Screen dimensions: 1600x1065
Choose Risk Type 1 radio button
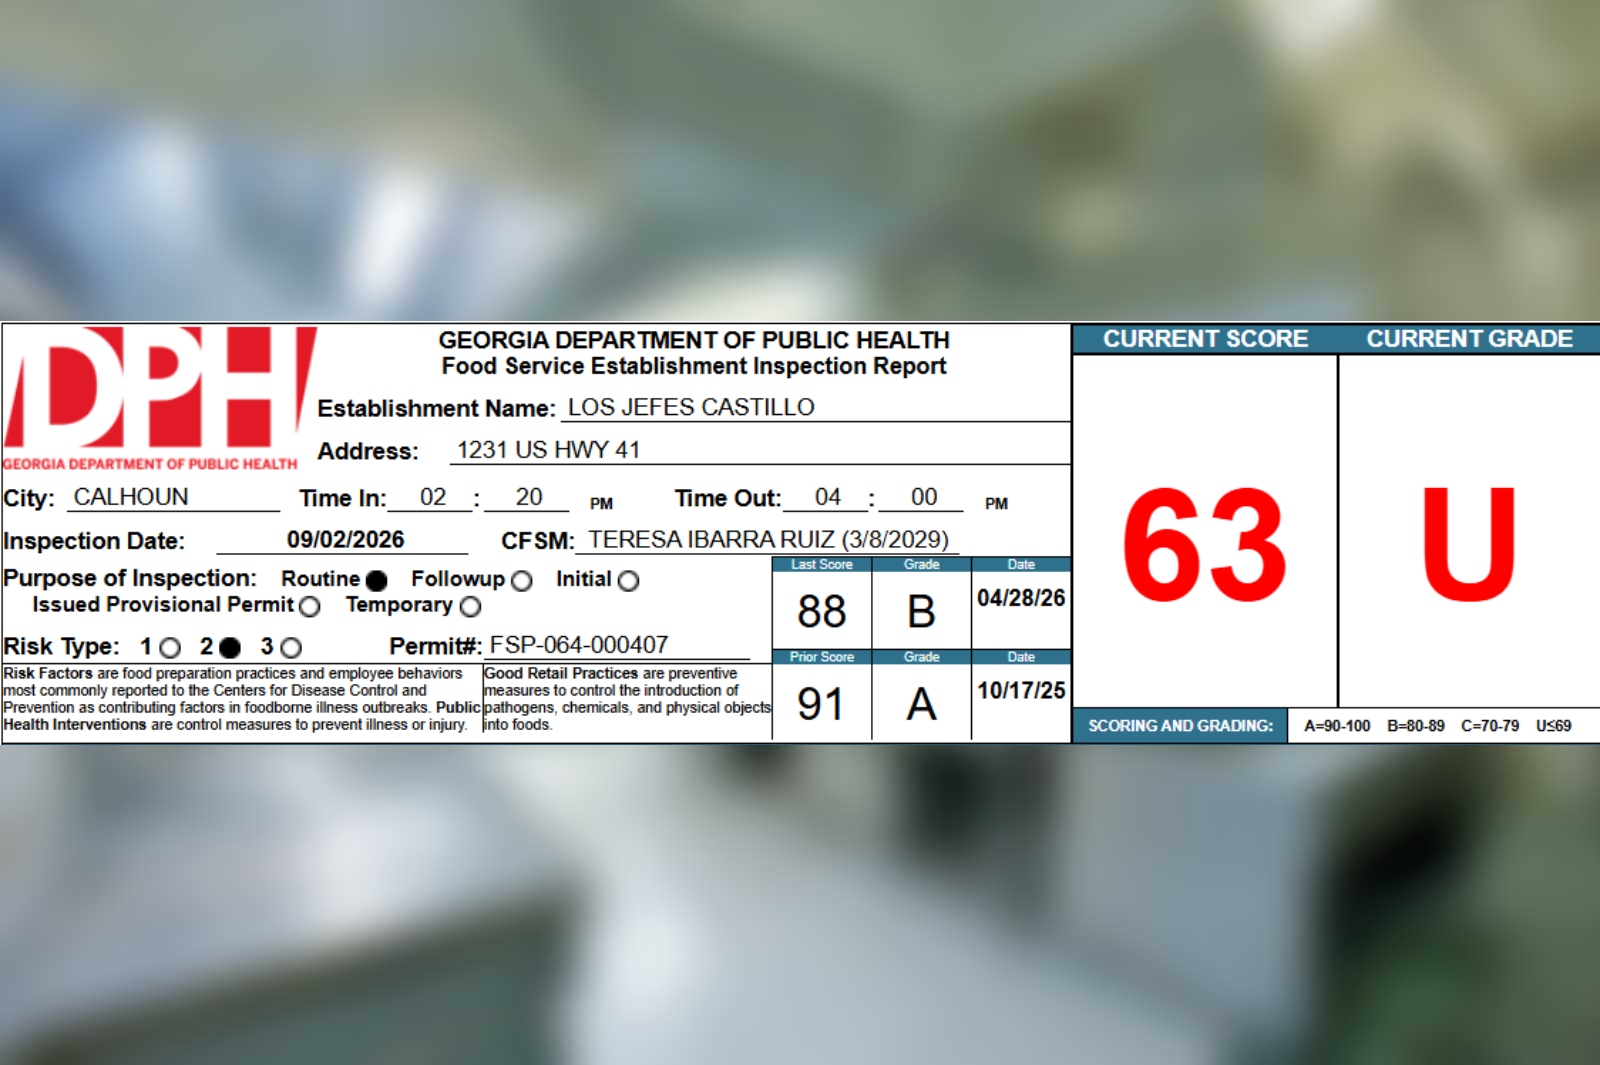[x=170, y=648]
